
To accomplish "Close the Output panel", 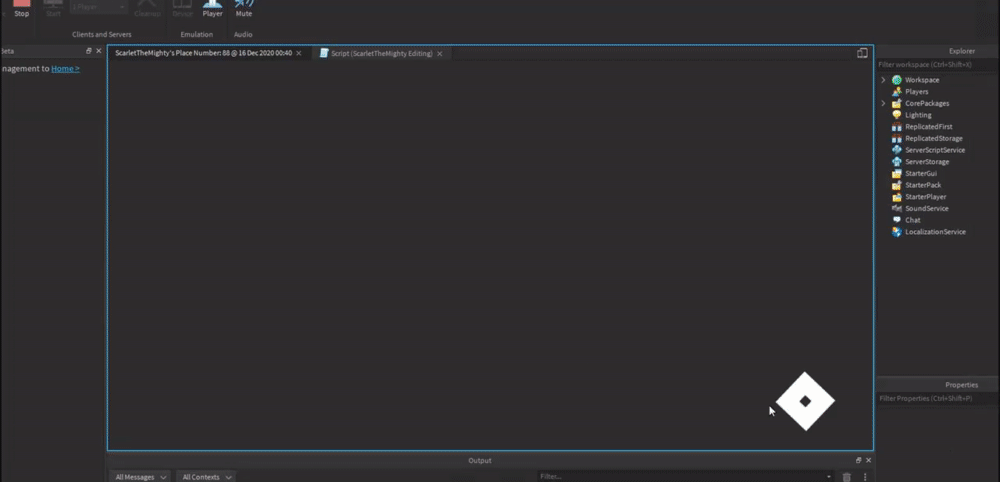I will (x=868, y=460).
